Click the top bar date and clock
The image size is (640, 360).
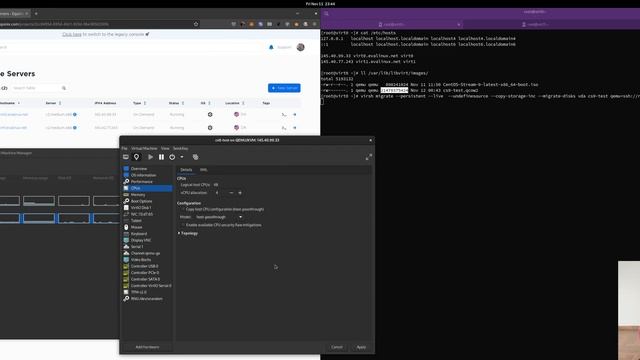[x=320, y=4]
